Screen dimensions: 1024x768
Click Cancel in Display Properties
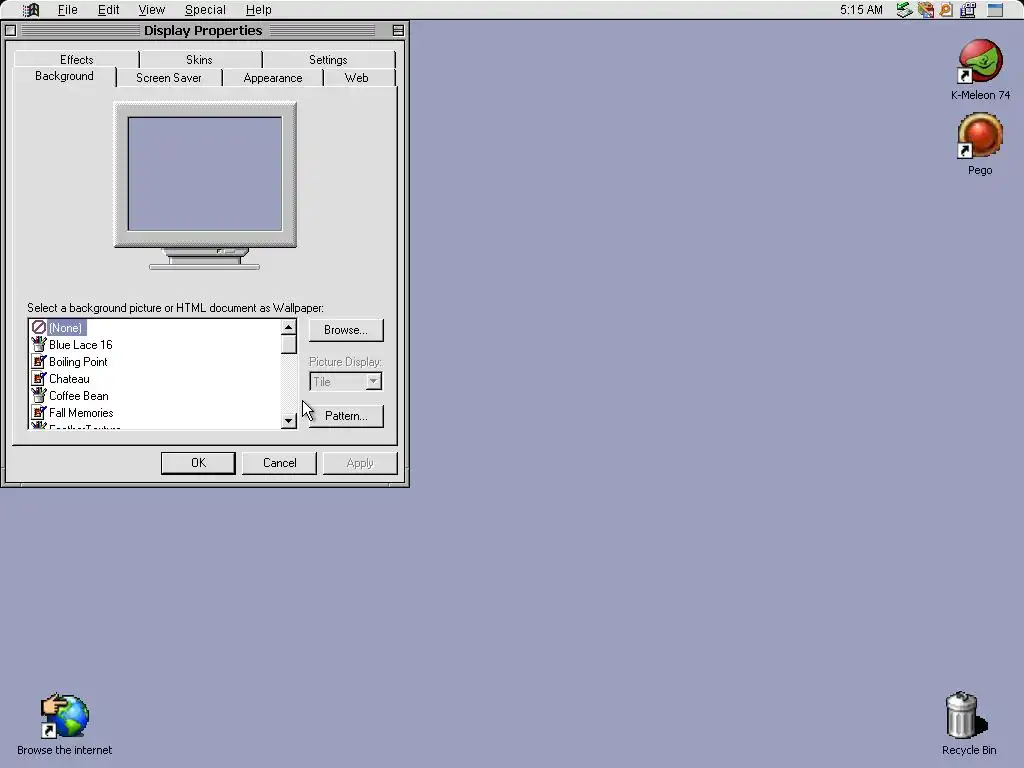coord(280,463)
